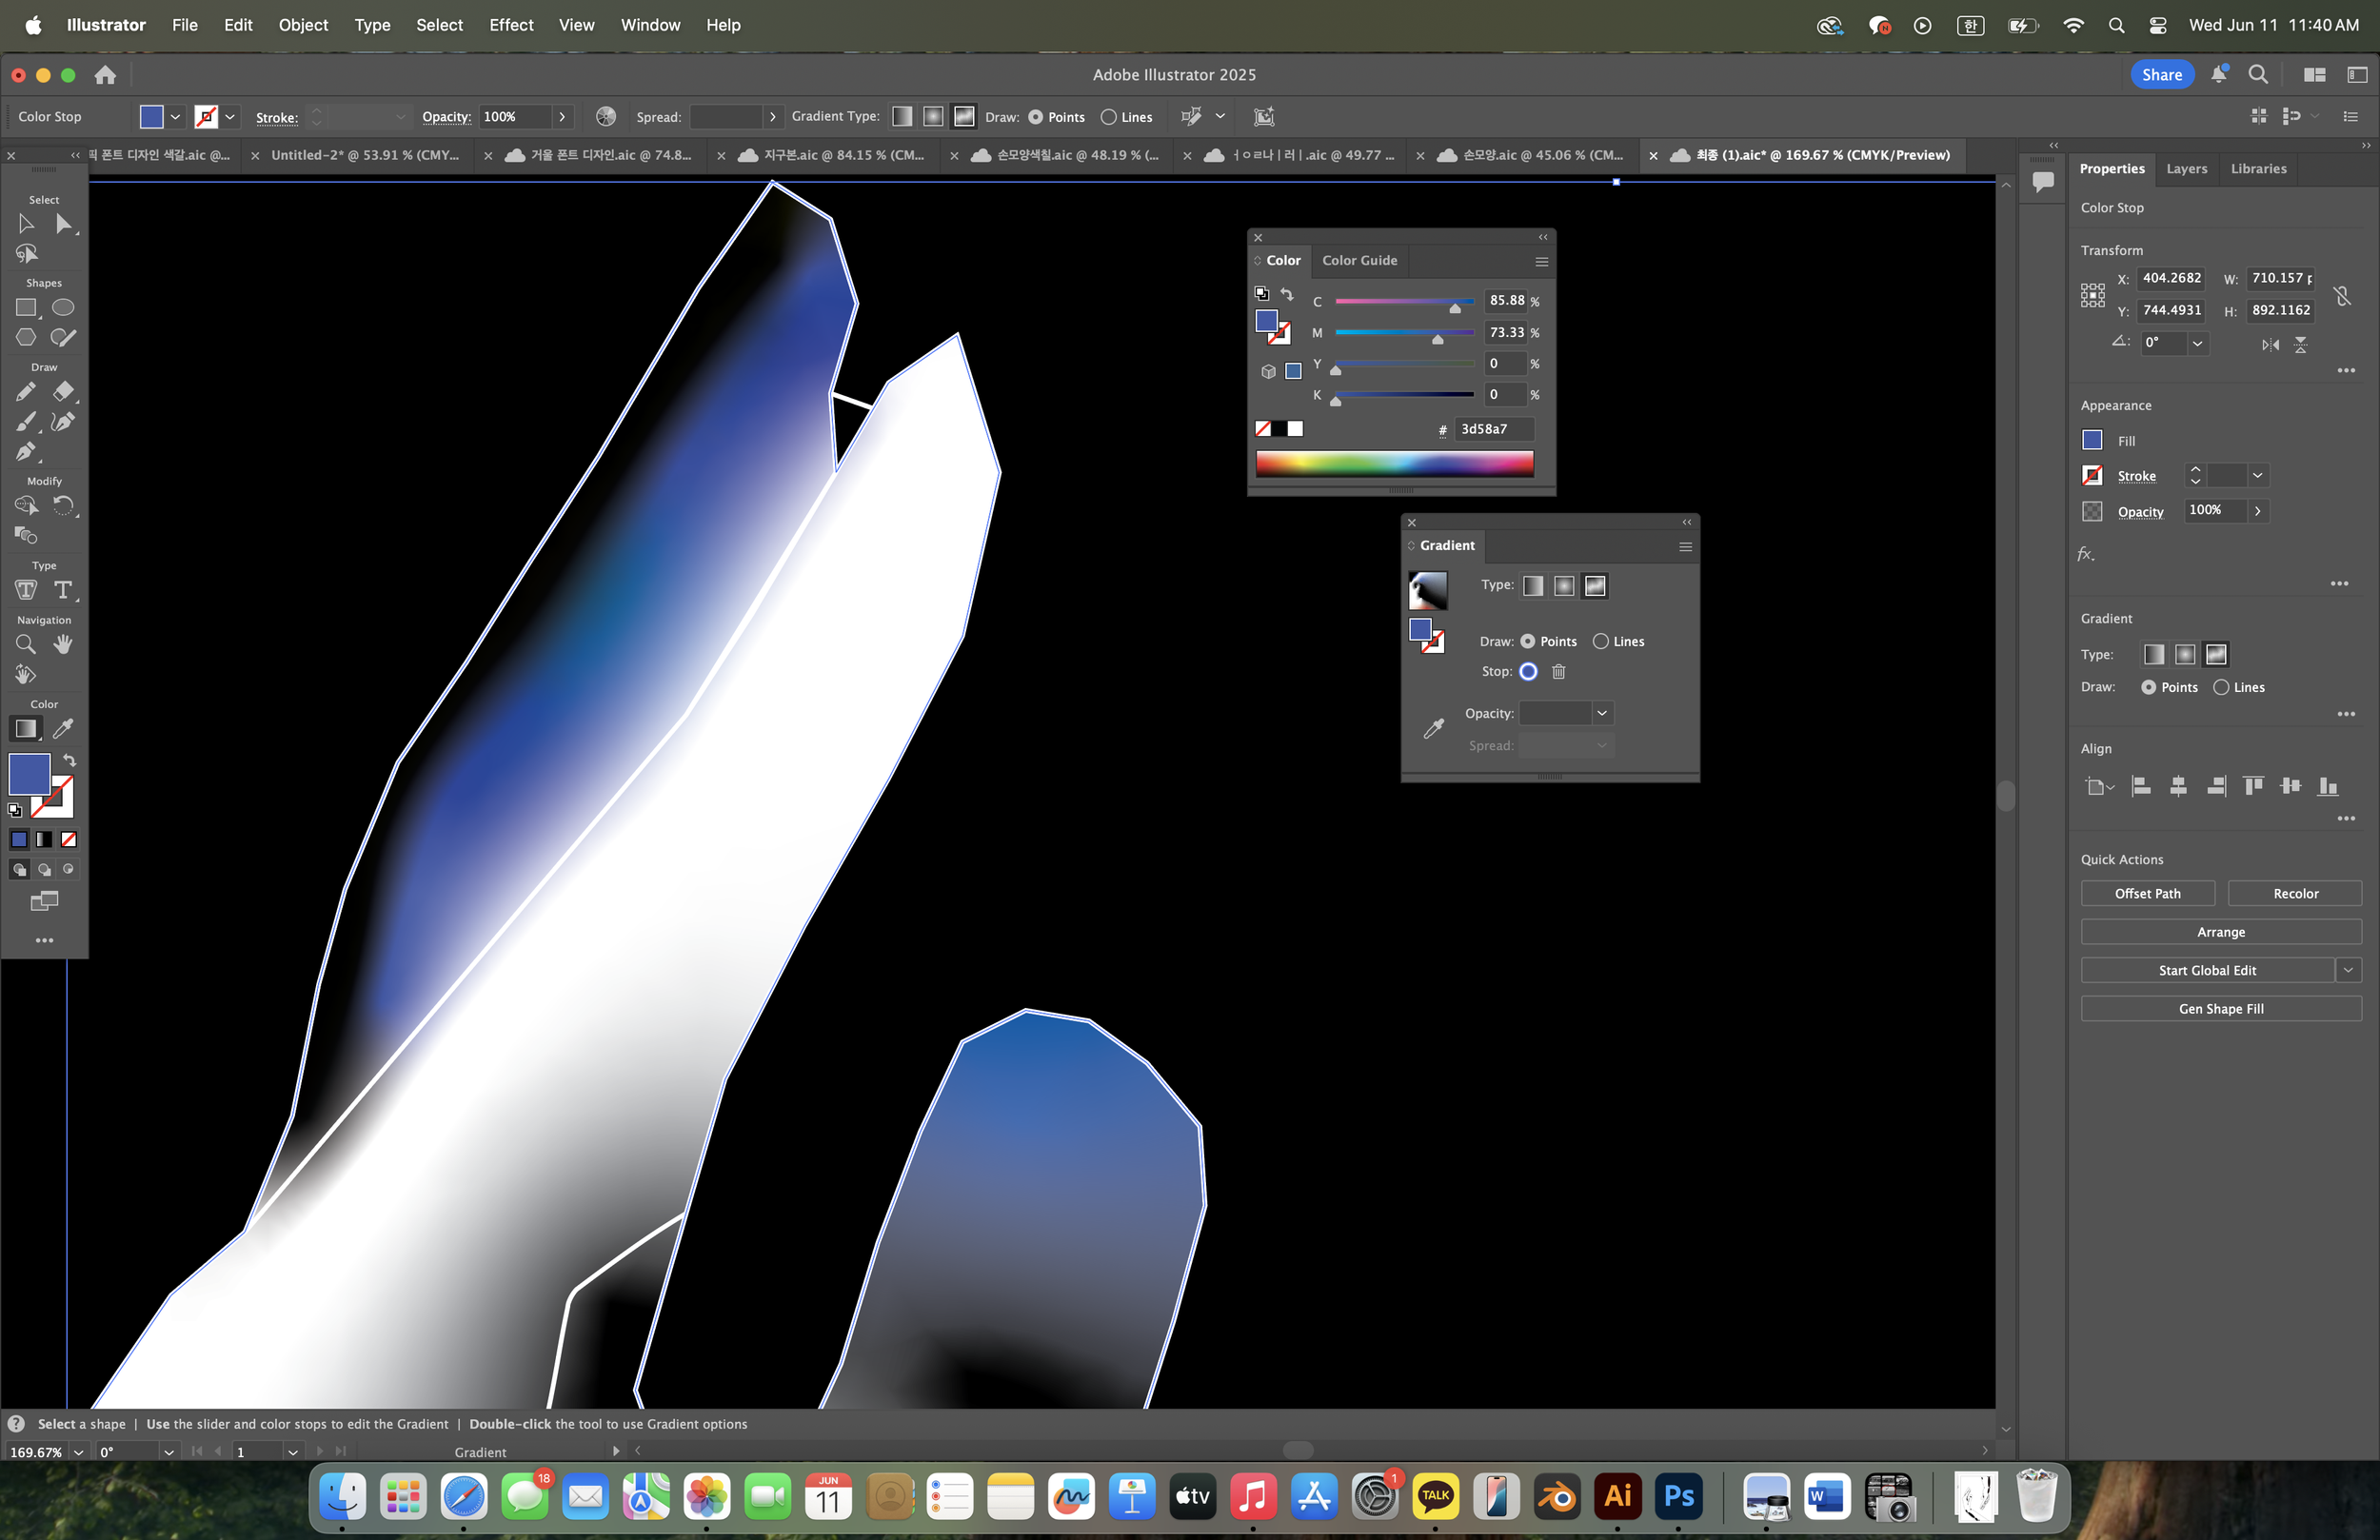The image size is (2380, 1540).
Task: Expand the Stroke weight dropdown in Properties
Action: point(2257,476)
